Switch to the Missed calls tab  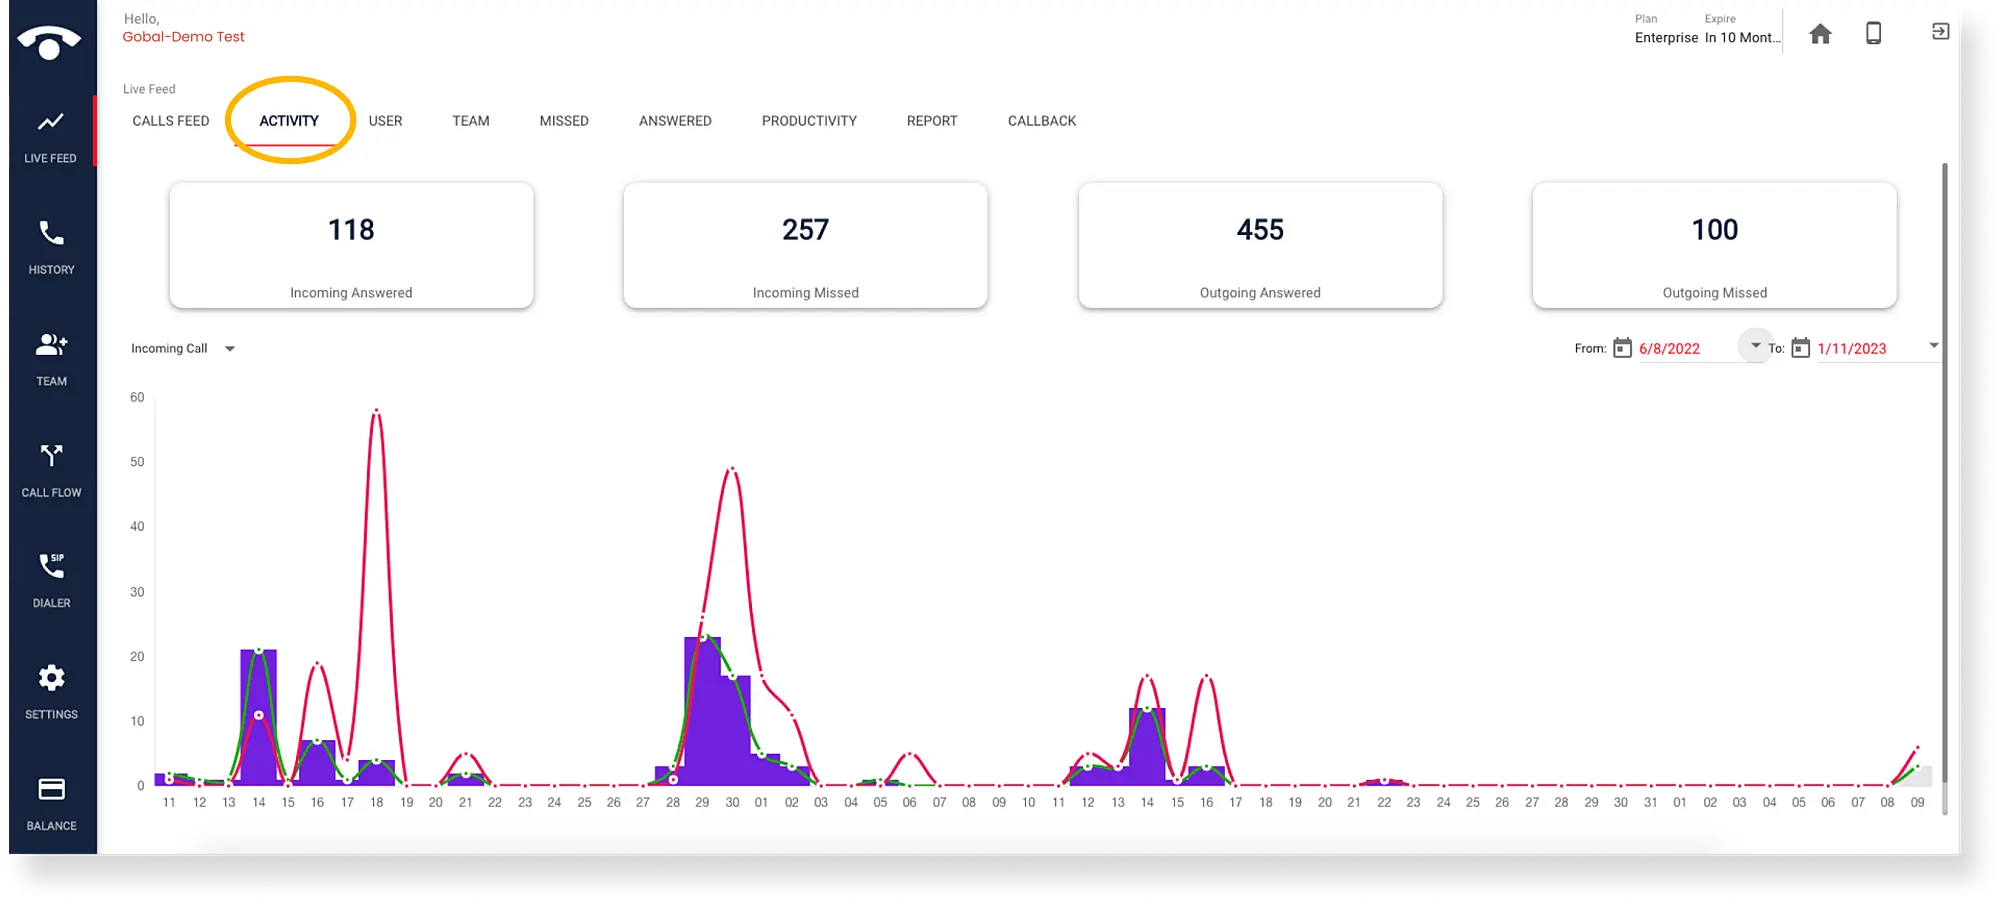(563, 120)
